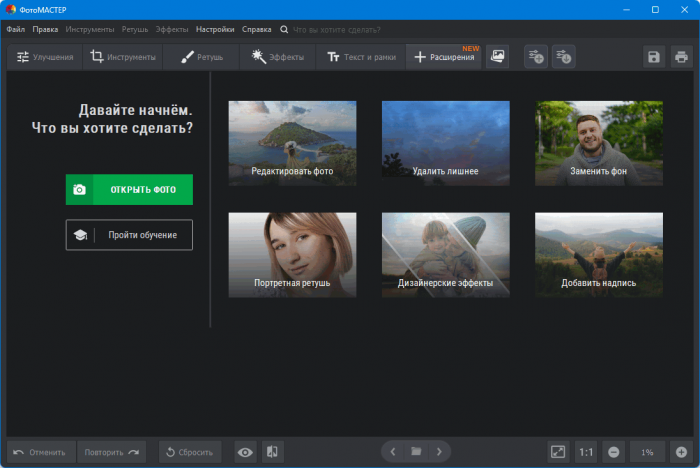Switch to the Расширения tab

(444, 57)
